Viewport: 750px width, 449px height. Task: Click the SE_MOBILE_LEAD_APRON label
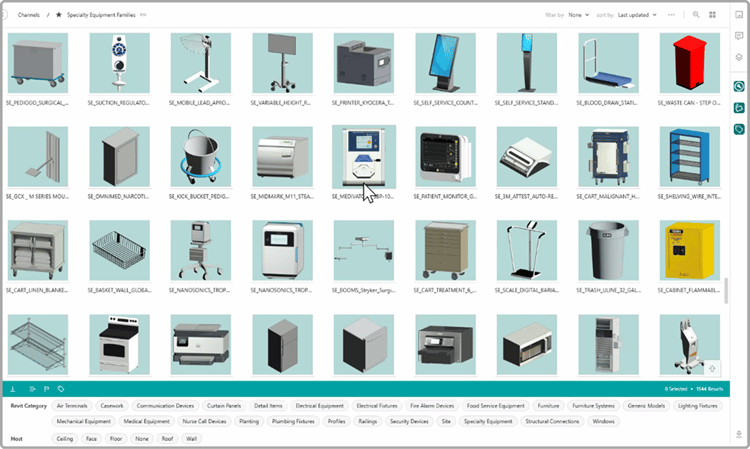199,103
